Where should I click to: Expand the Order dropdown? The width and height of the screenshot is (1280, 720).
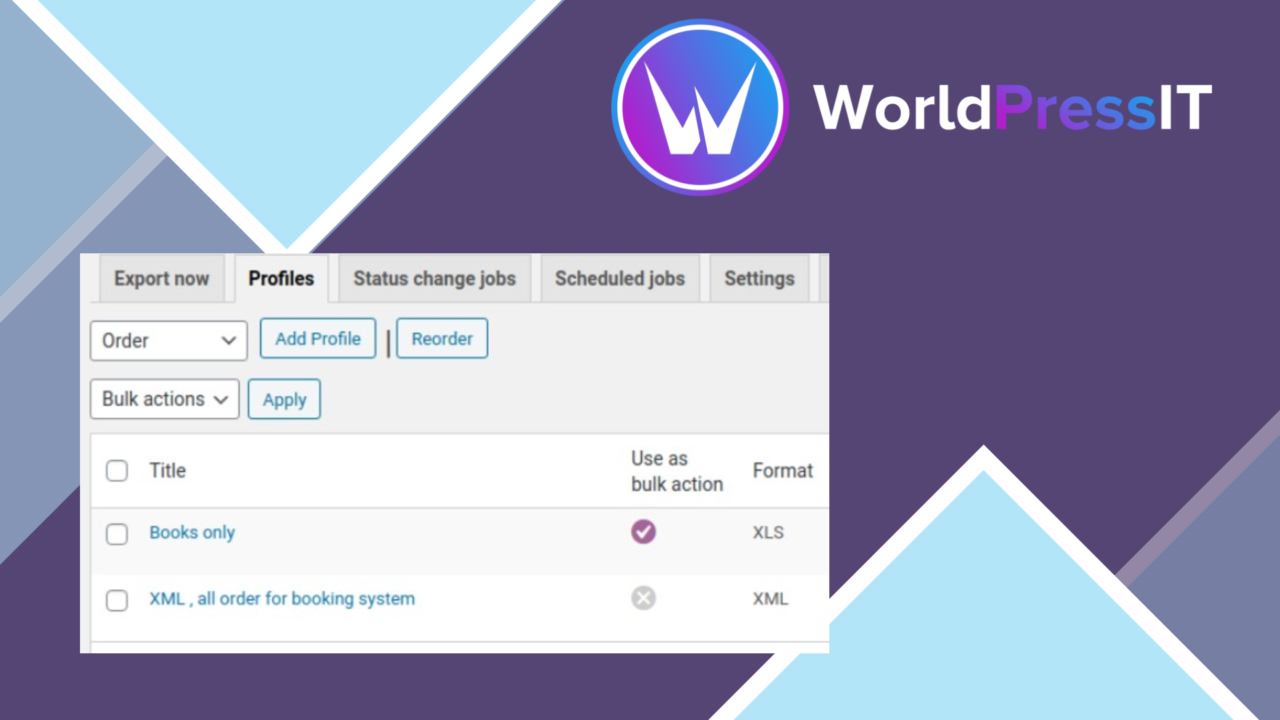click(169, 340)
